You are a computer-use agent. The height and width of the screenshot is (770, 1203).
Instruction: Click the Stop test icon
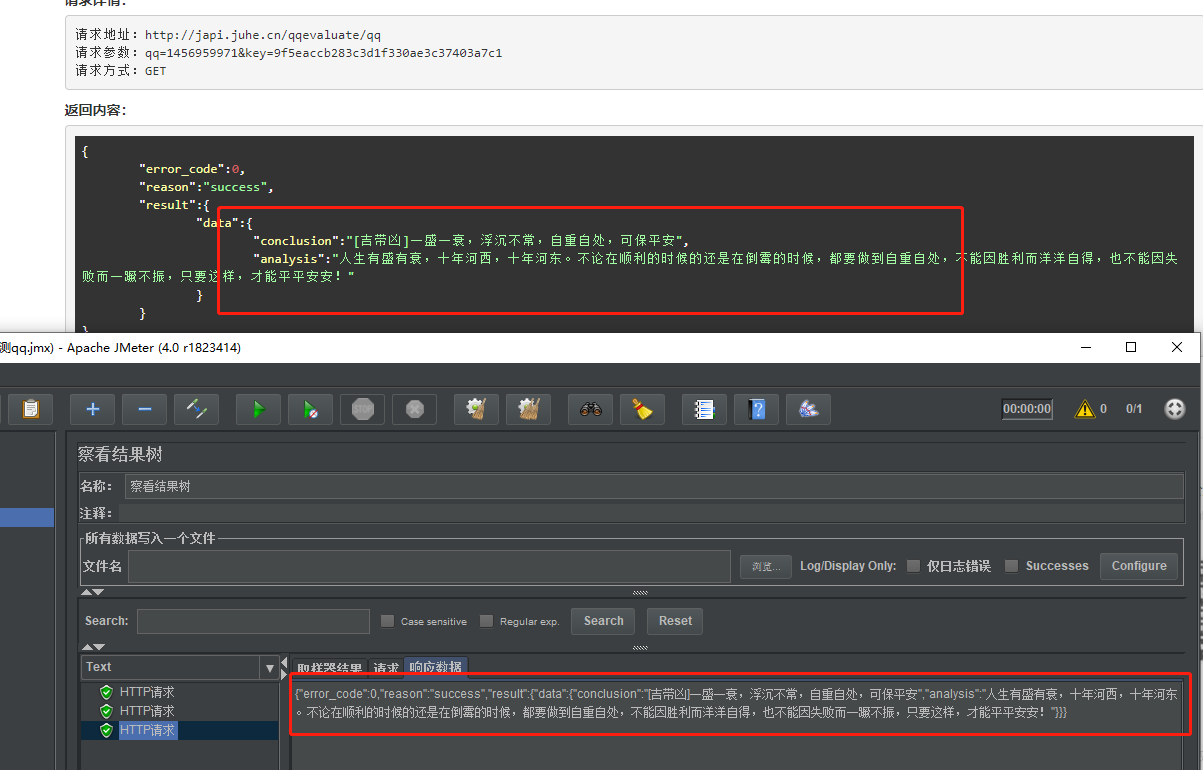pyautogui.click(x=363, y=409)
